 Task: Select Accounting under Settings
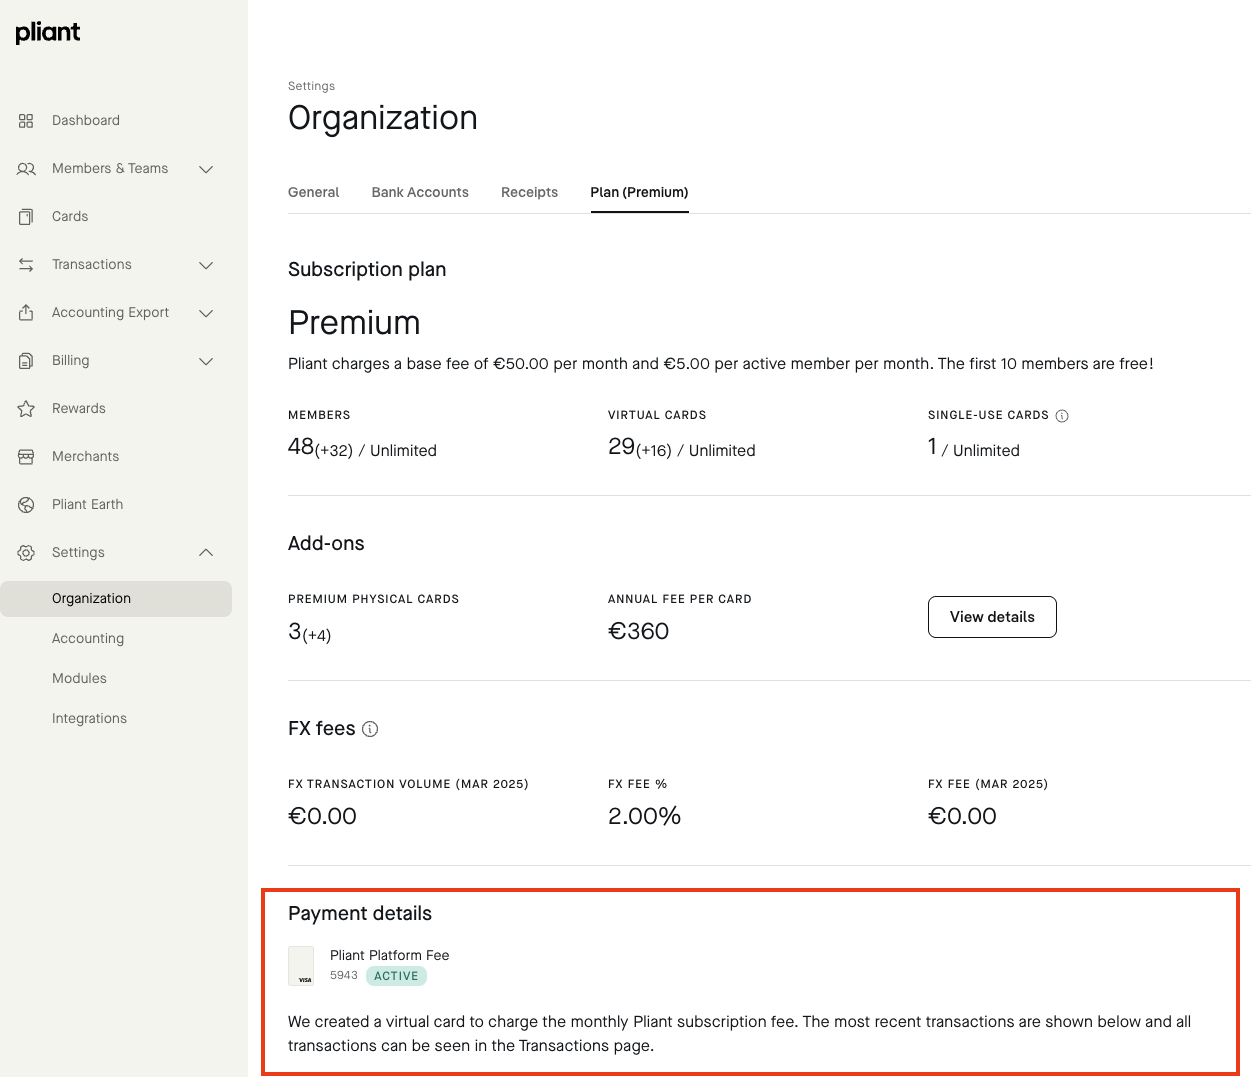click(88, 638)
